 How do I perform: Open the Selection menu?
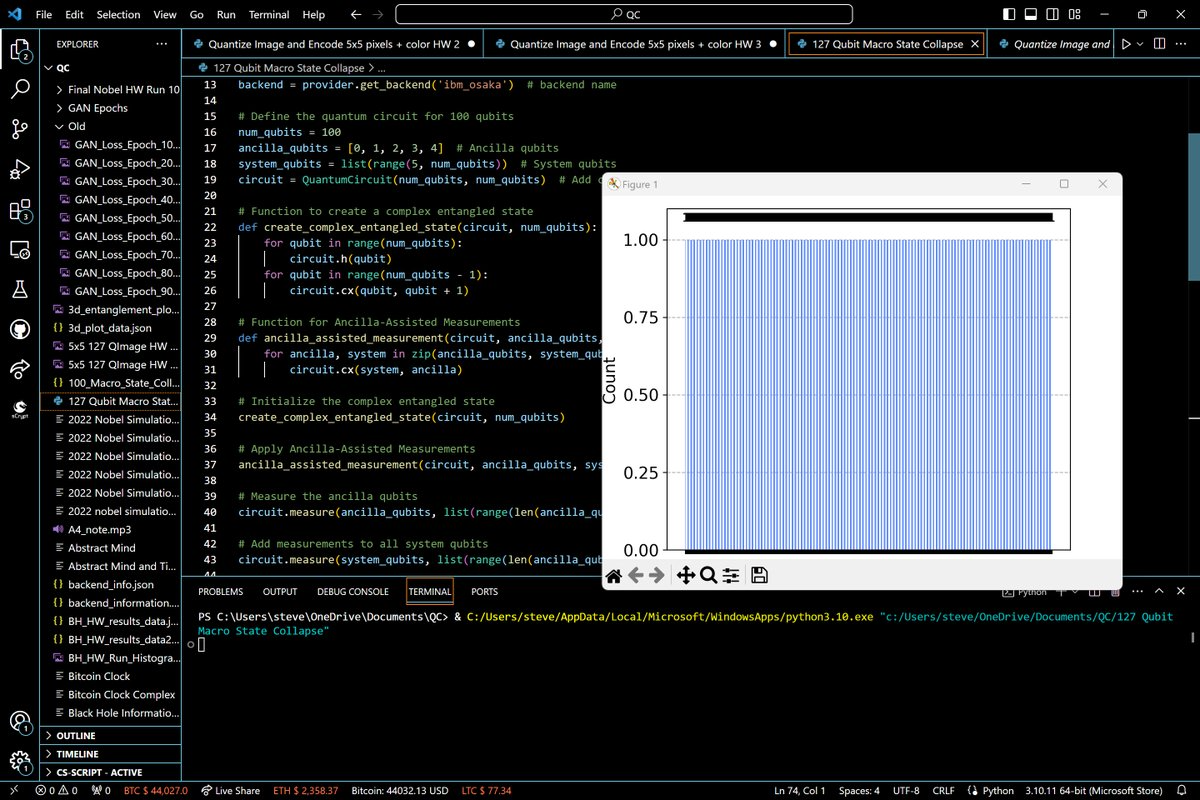pos(118,15)
